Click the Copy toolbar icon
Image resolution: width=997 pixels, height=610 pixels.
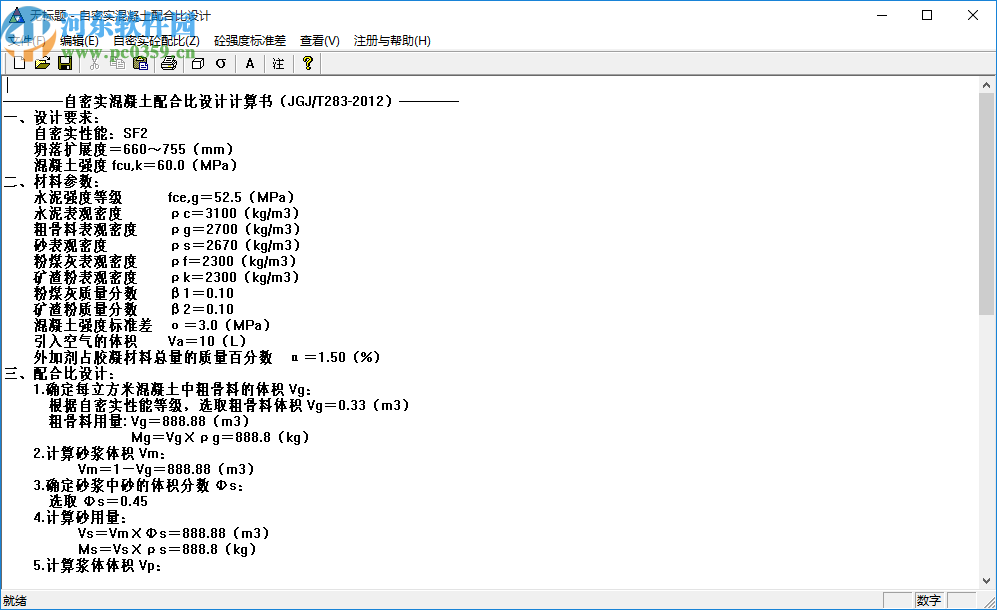pos(117,63)
